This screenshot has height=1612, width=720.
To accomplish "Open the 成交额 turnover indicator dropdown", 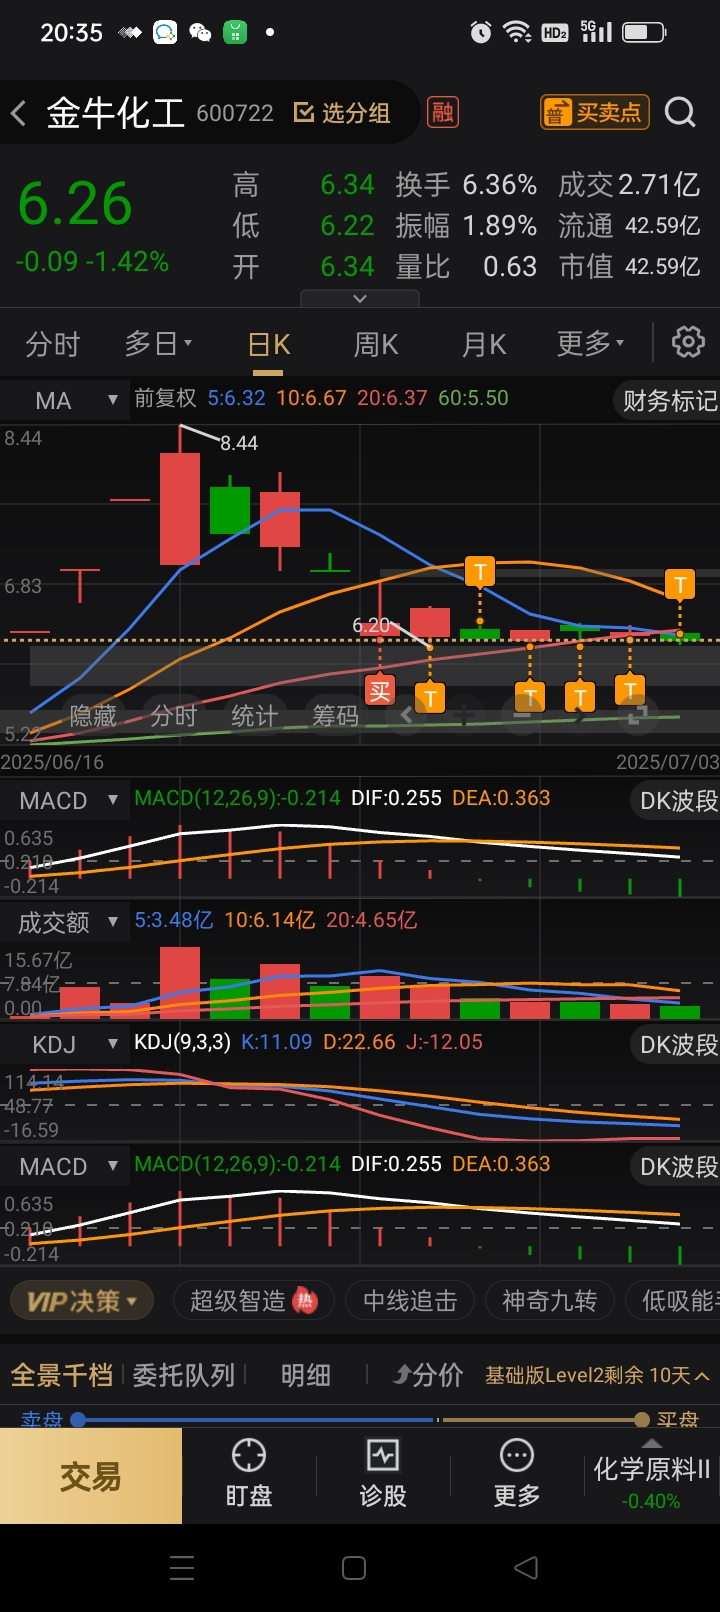I will [x=65, y=922].
